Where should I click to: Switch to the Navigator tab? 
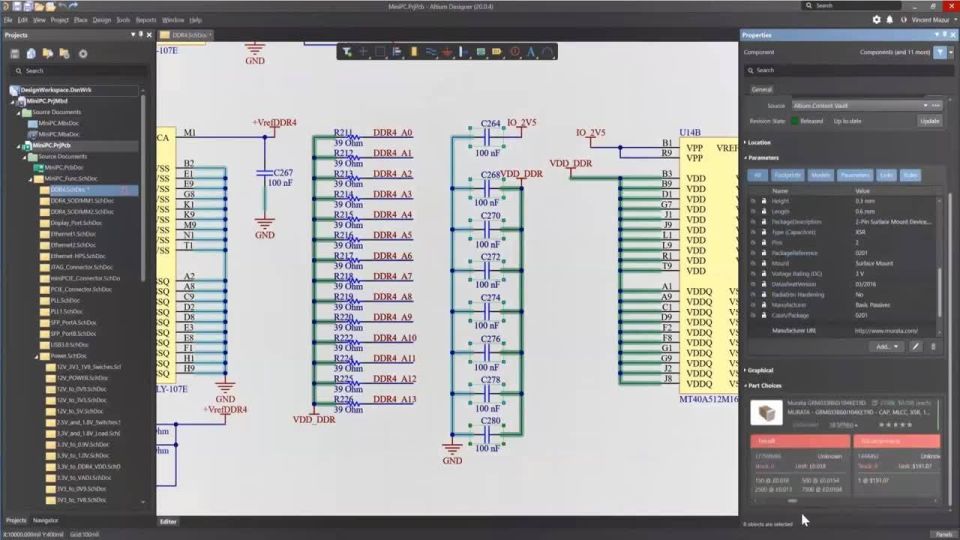[45, 520]
